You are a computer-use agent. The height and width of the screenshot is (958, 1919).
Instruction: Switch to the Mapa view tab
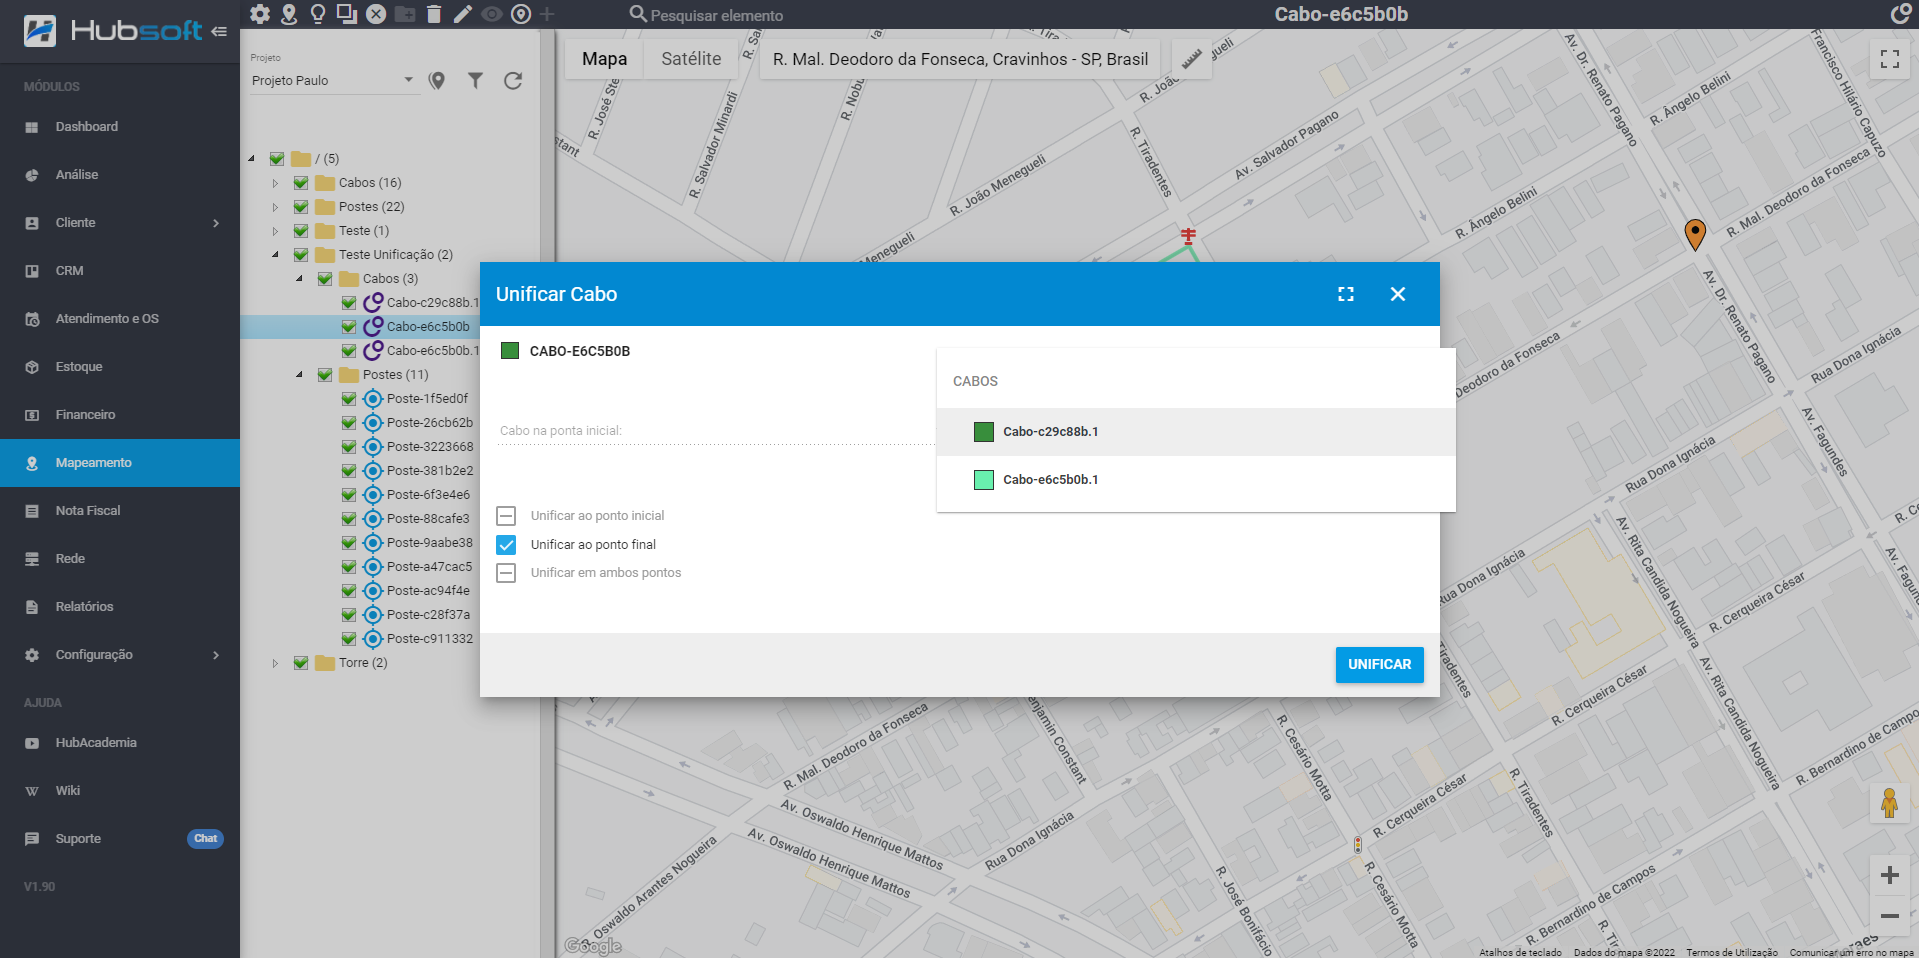click(605, 59)
